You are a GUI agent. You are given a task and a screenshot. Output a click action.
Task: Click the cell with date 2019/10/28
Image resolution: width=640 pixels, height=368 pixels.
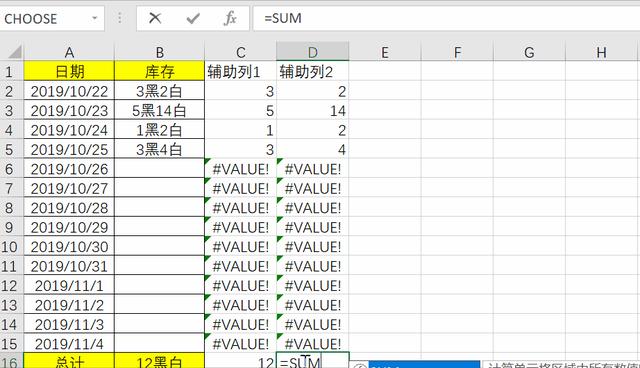pyautogui.click(x=69, y=208)
